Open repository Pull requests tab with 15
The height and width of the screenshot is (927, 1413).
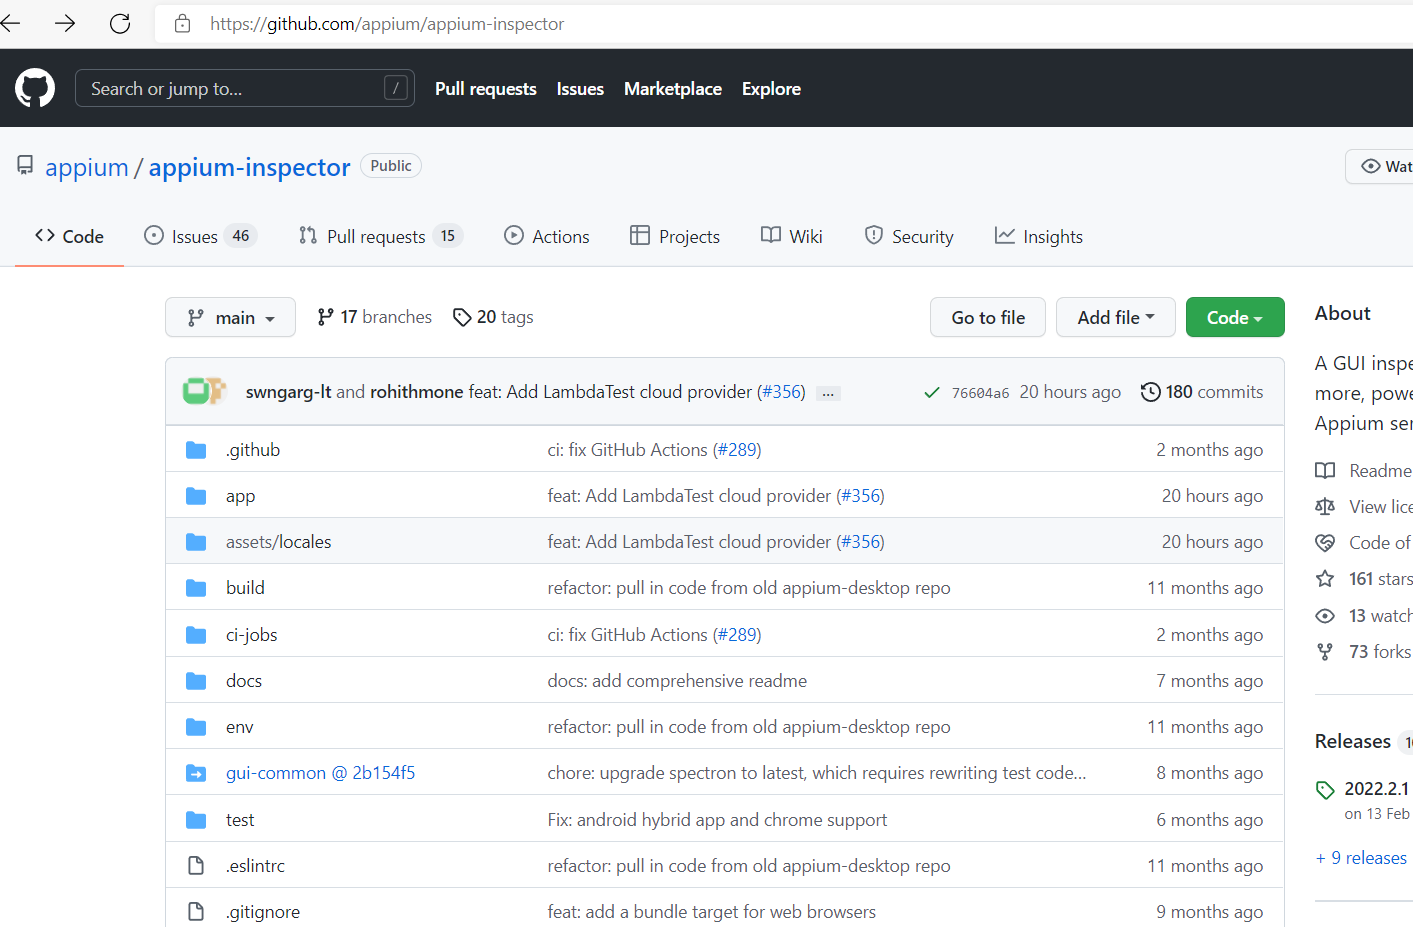click(380, 236)
